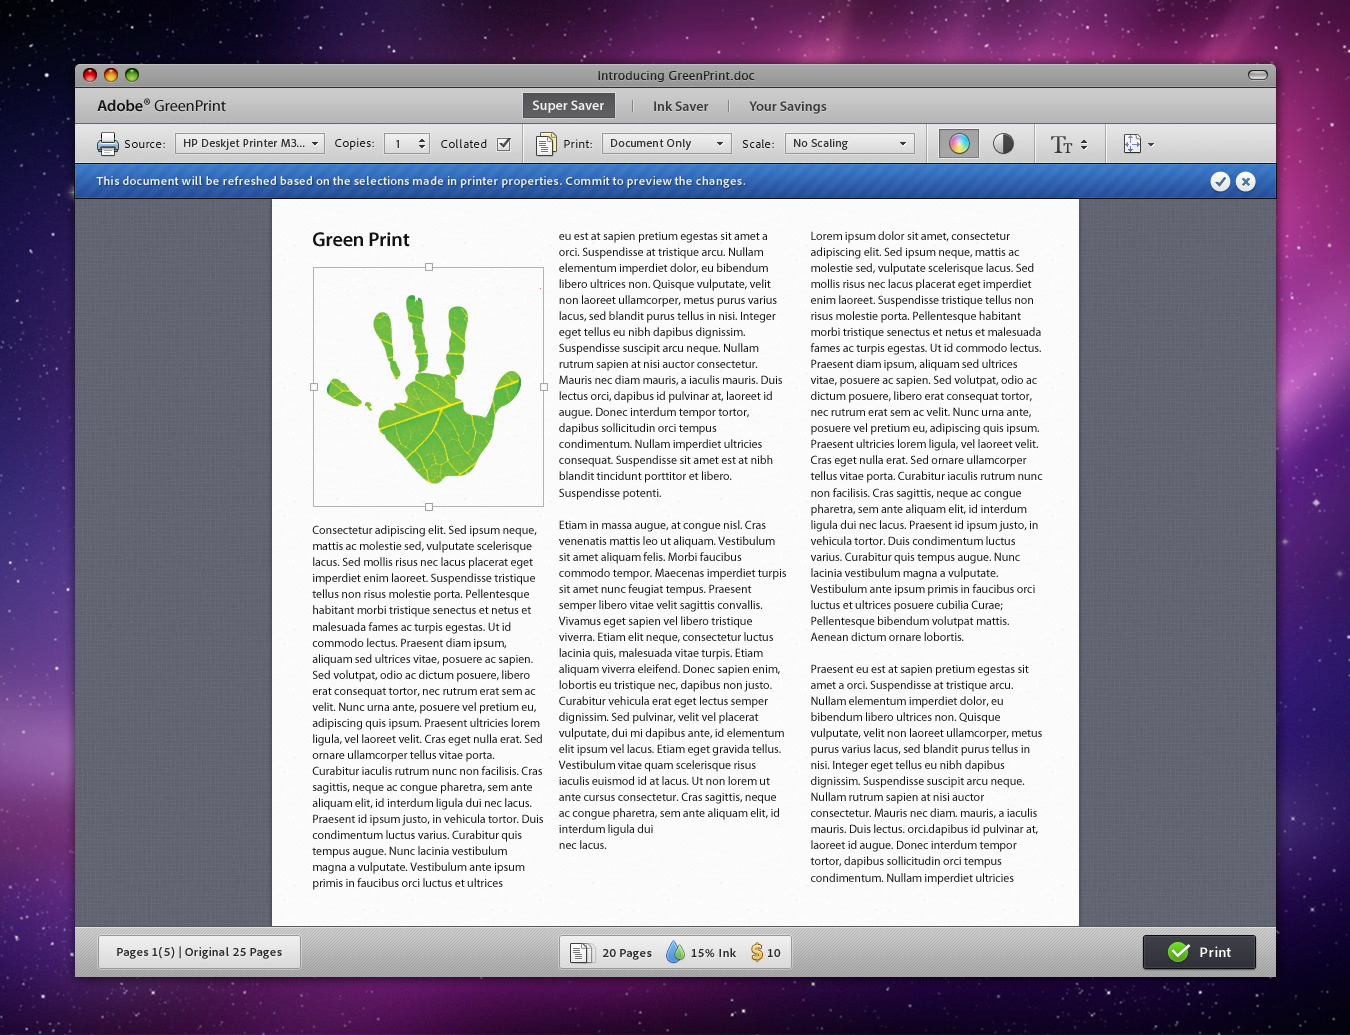Click the left-middle handle of the handprint image
The image size is (1350, 1035).
[314, 387]
